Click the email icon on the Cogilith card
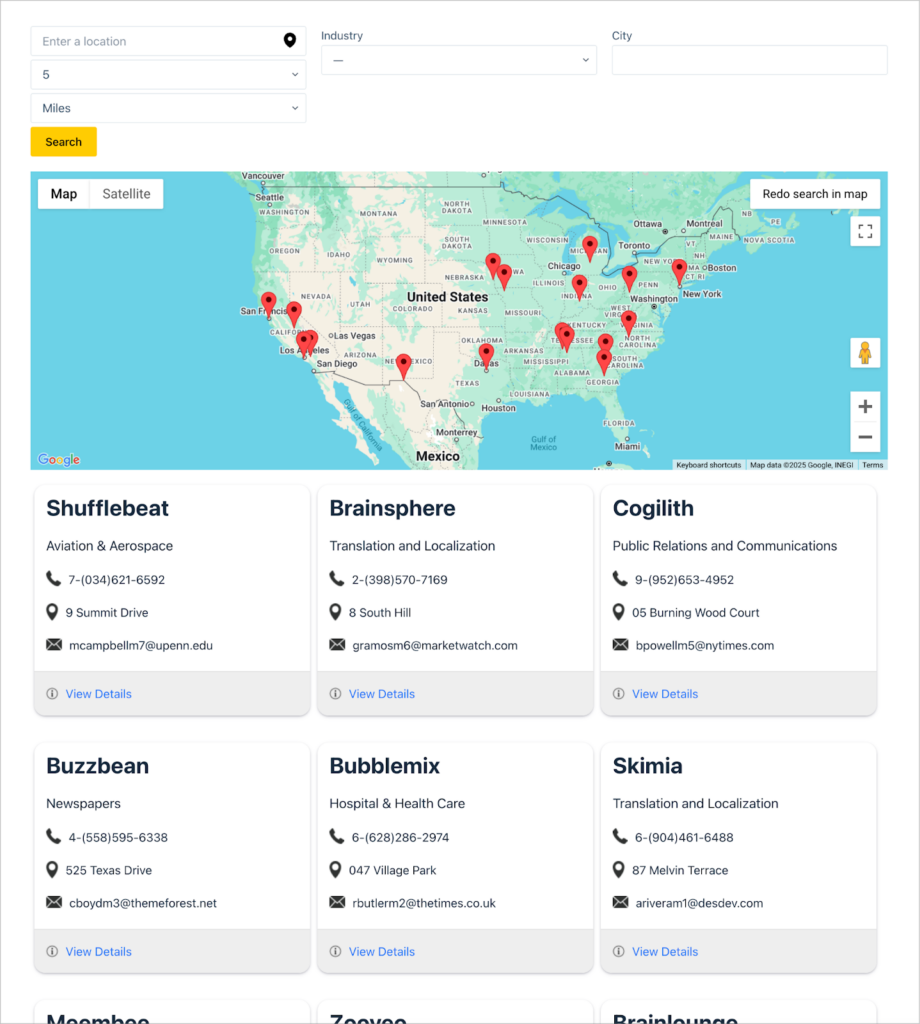Screen dimensions: 920x1024 tap(621, 645)
